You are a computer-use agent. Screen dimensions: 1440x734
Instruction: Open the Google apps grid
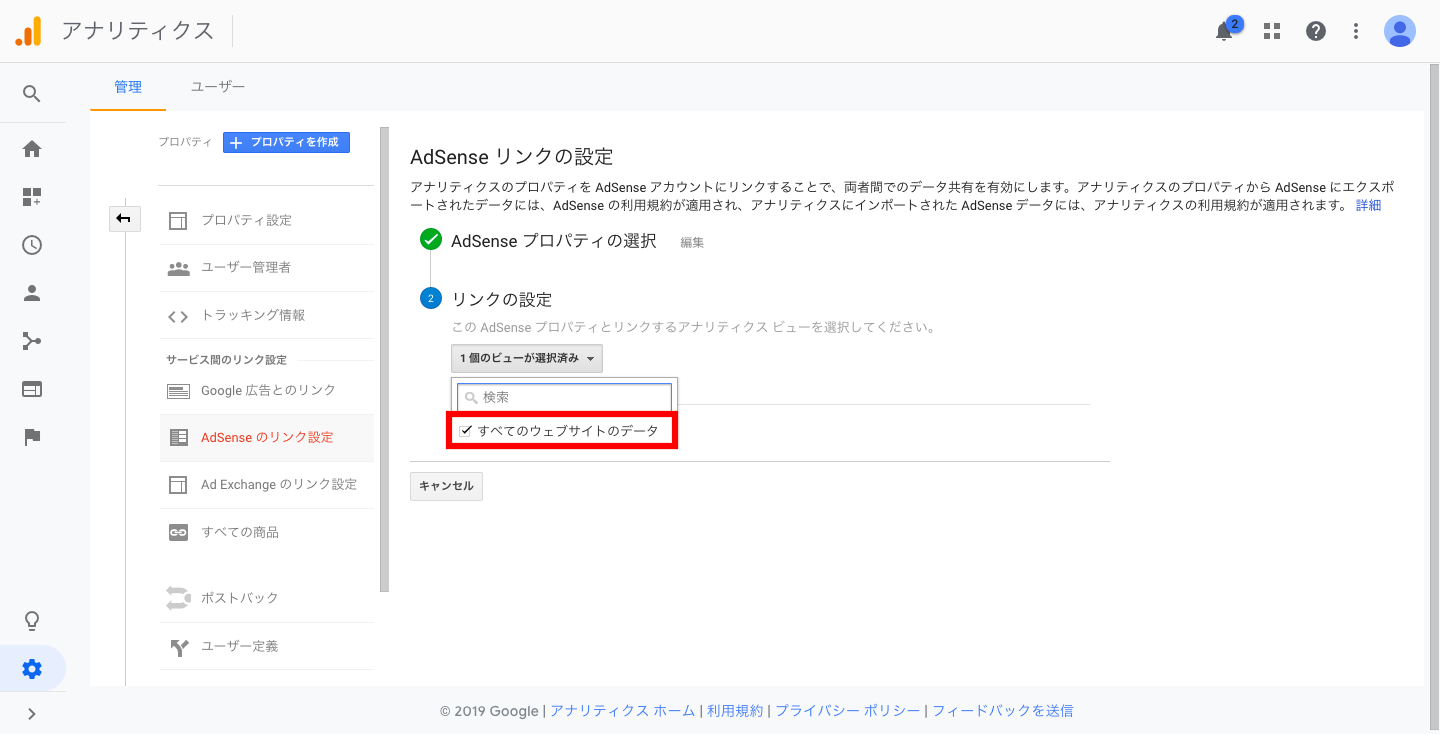click(x=1272, y=31)
